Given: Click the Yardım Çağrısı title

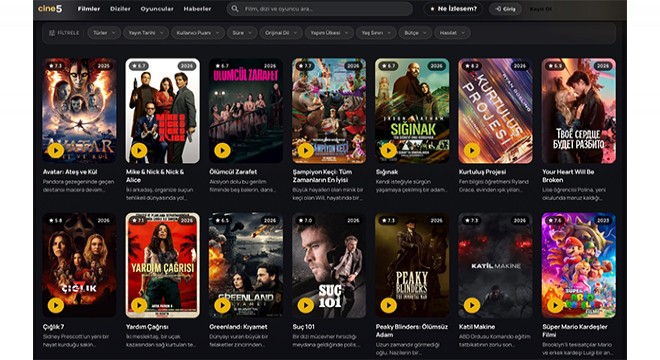Looking at the screenshot, I should (x=147, y=327).
